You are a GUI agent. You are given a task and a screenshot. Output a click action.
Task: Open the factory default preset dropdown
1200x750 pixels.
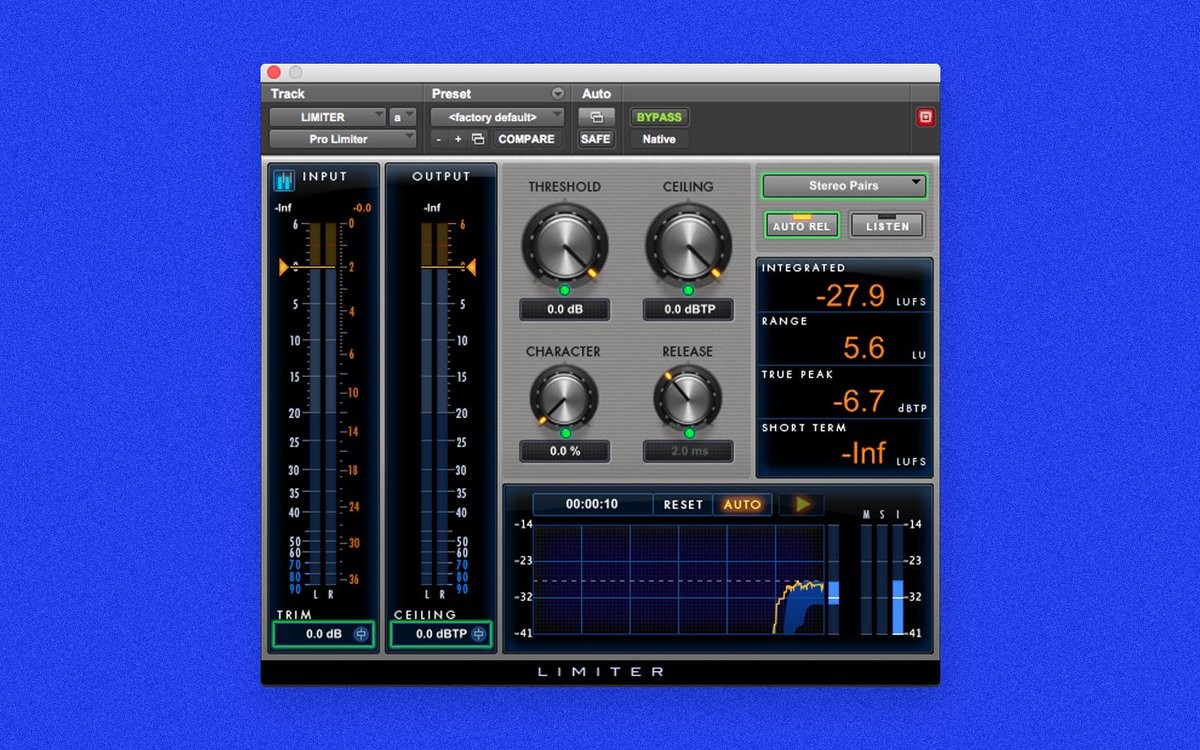497,117
